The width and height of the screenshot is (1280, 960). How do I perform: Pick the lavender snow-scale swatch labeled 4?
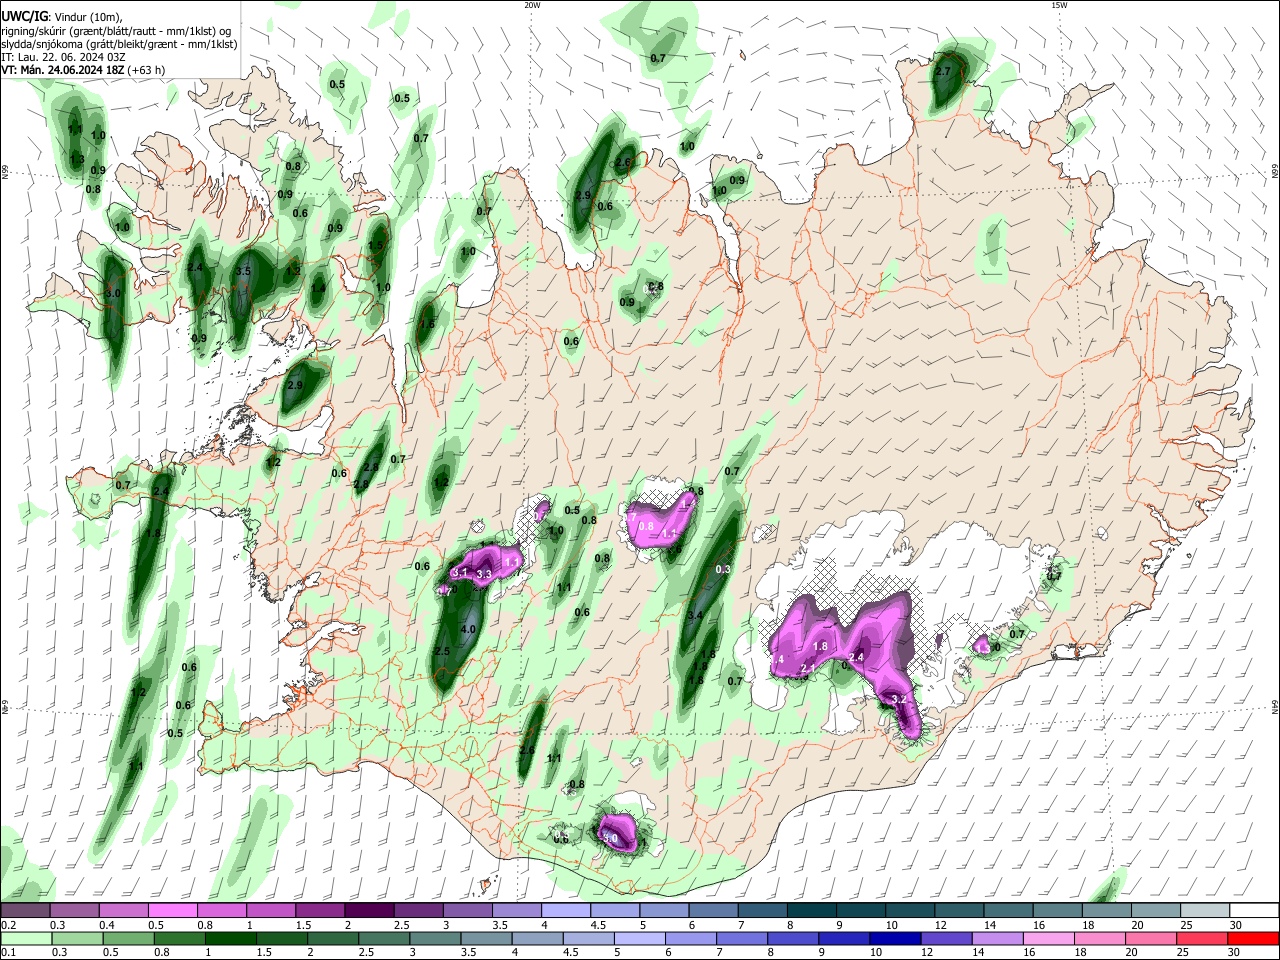click(564, 911)
